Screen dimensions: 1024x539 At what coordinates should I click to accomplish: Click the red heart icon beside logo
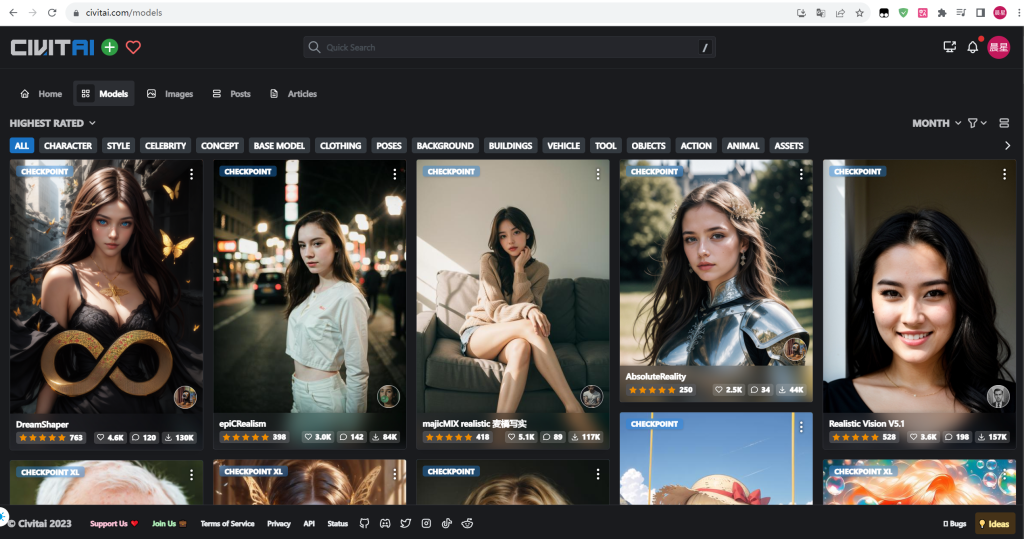(x=133, y=47)
